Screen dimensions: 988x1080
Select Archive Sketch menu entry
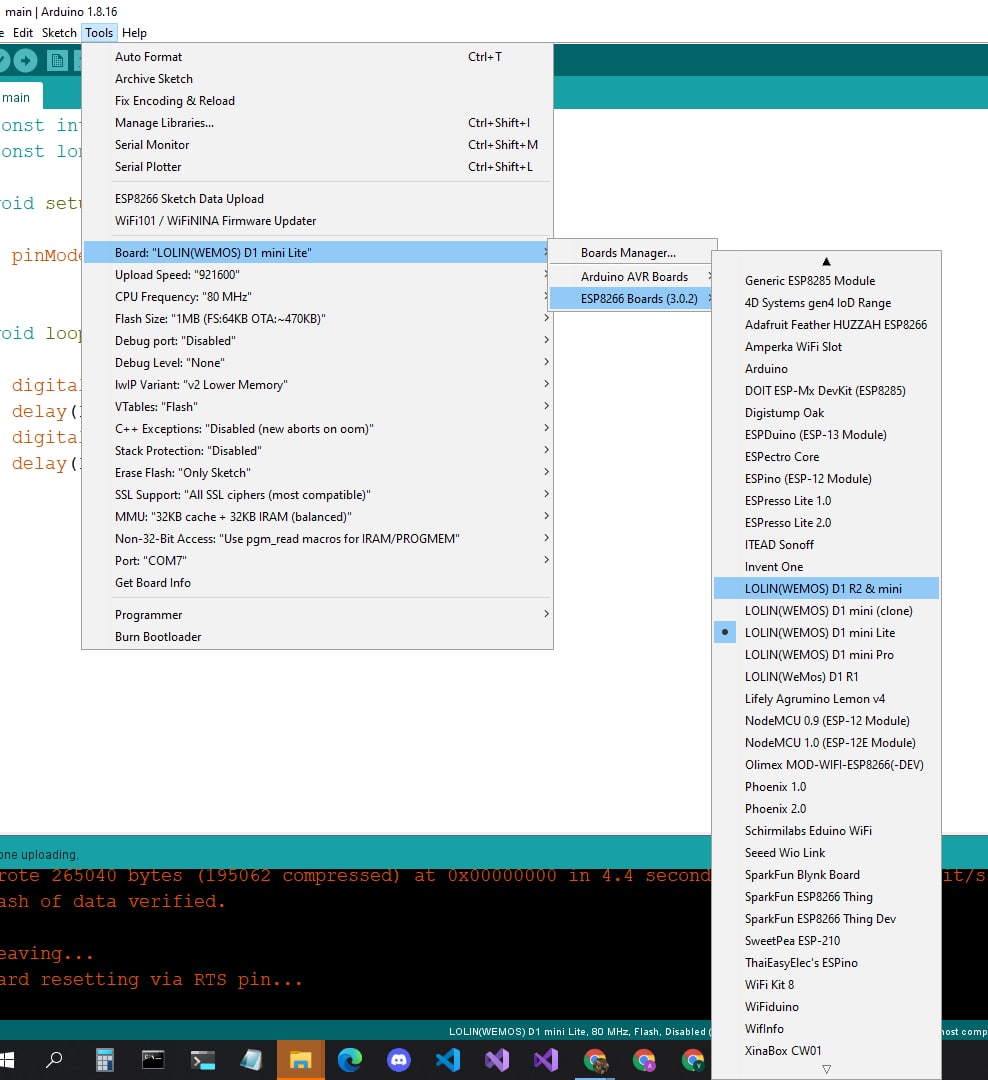318,79
